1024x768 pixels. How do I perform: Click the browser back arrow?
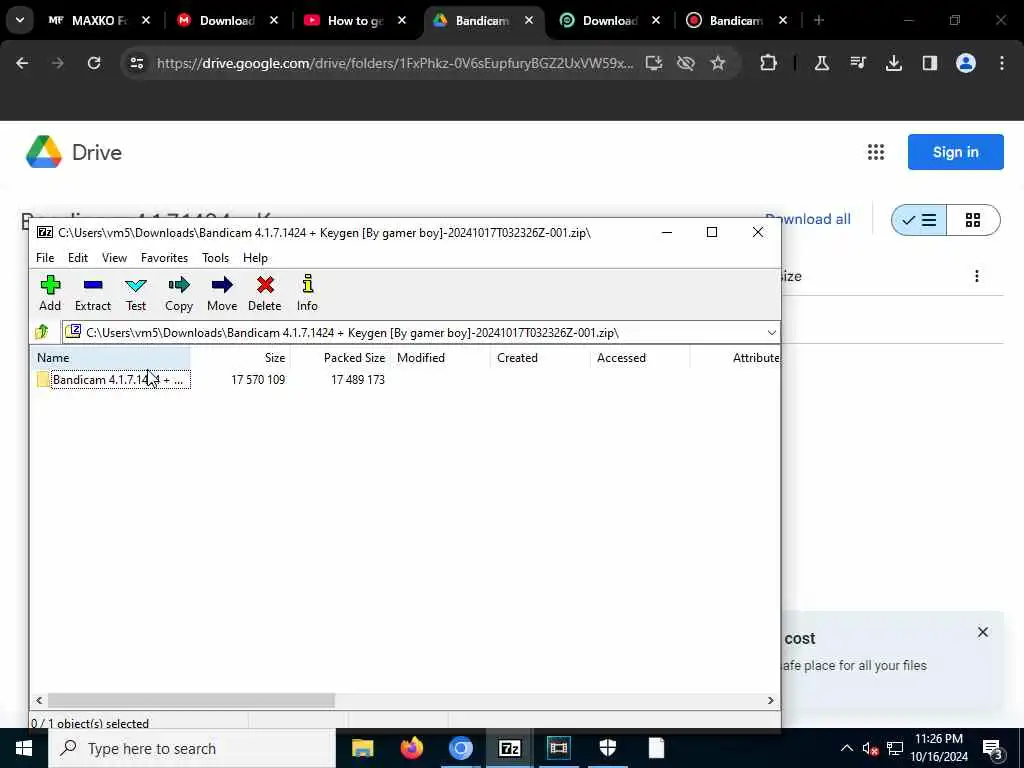point(22,63)
